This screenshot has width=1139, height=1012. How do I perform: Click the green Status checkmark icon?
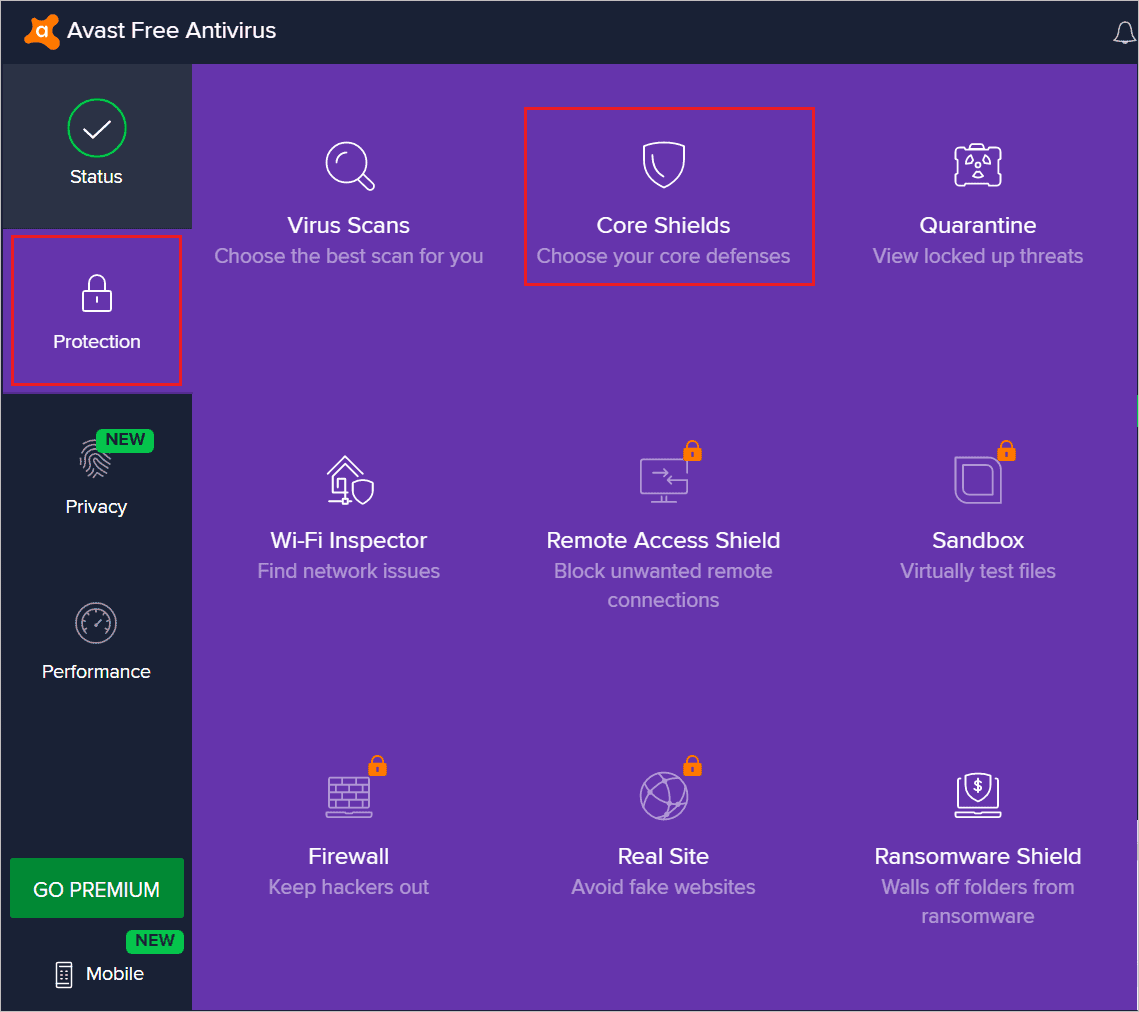click(97, 129)
